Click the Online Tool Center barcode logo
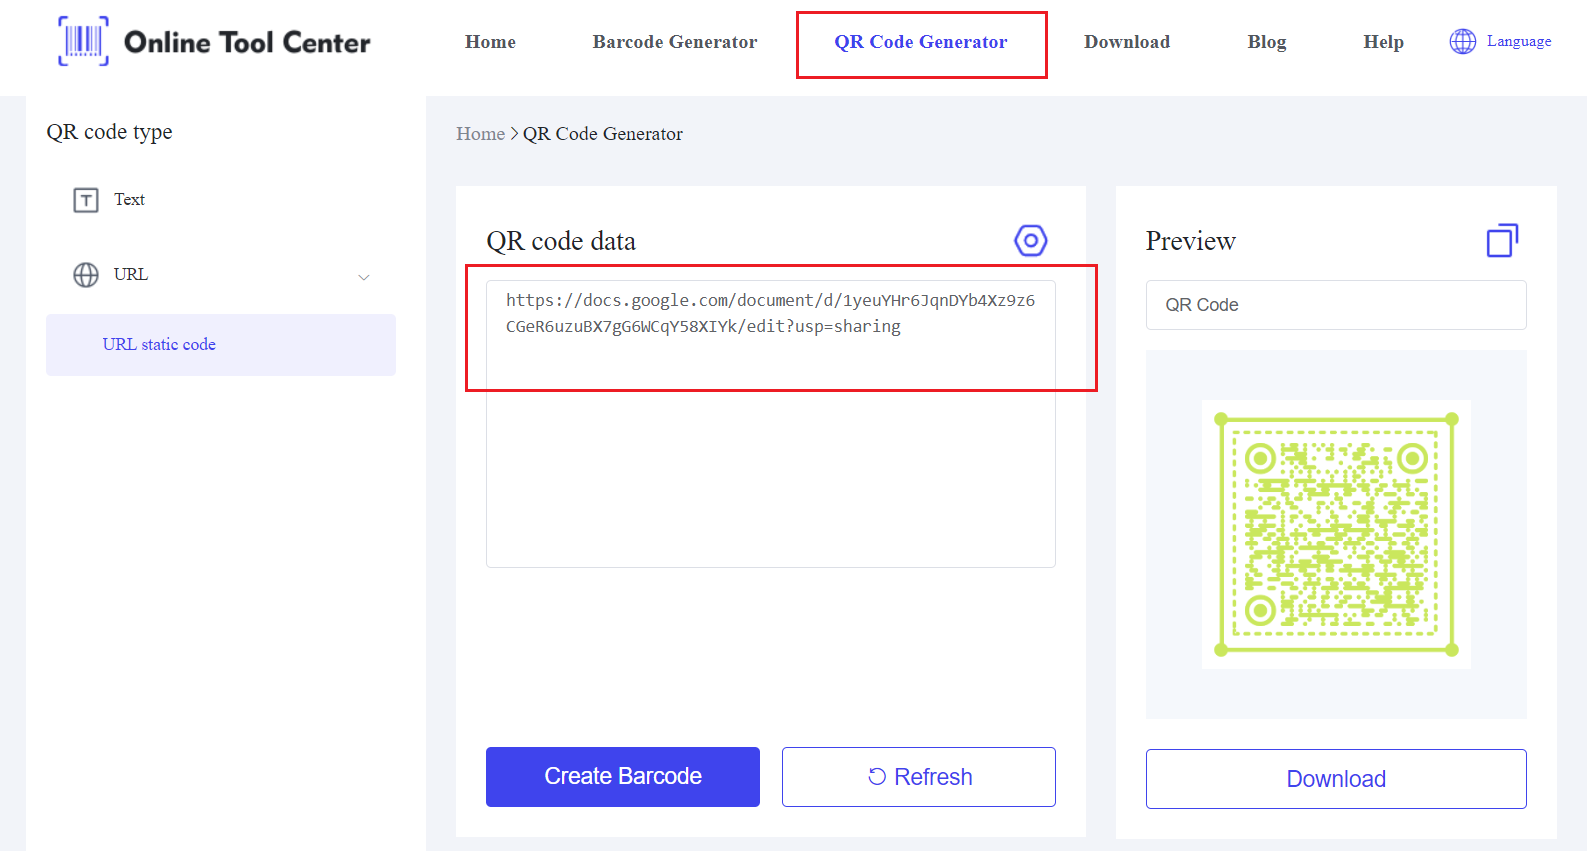This screenshot has height=851, width=1587. point(83,41)
